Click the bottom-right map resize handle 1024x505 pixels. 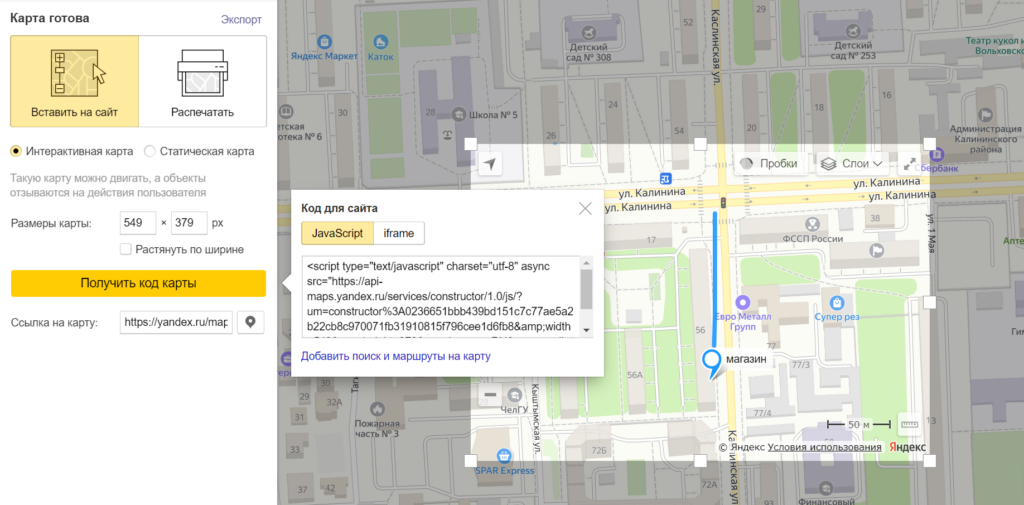(x=929, y=461)
